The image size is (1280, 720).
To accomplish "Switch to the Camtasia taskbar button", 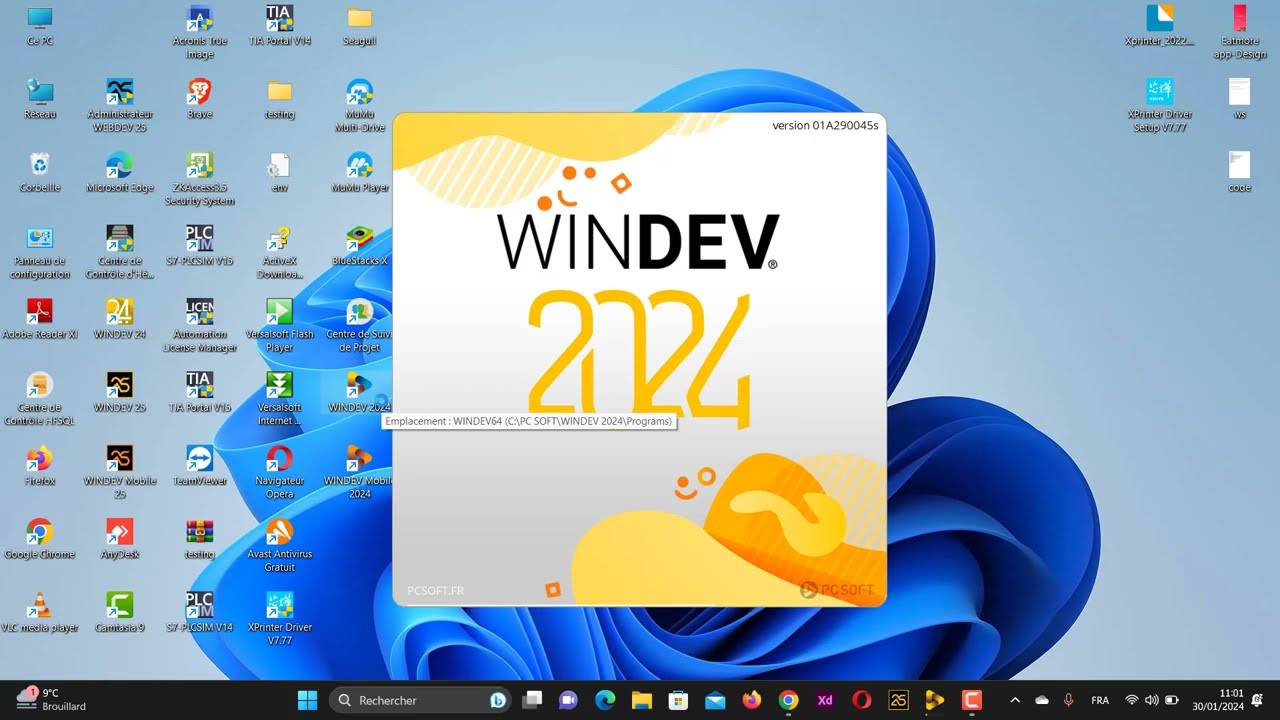I will tap(971, 700).
